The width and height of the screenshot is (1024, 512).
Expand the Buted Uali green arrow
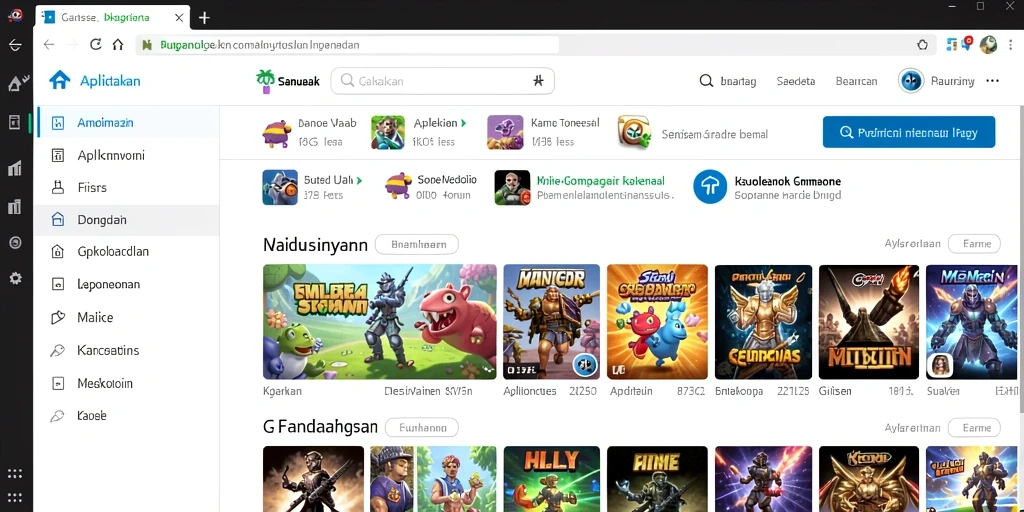tap(359, 180)
